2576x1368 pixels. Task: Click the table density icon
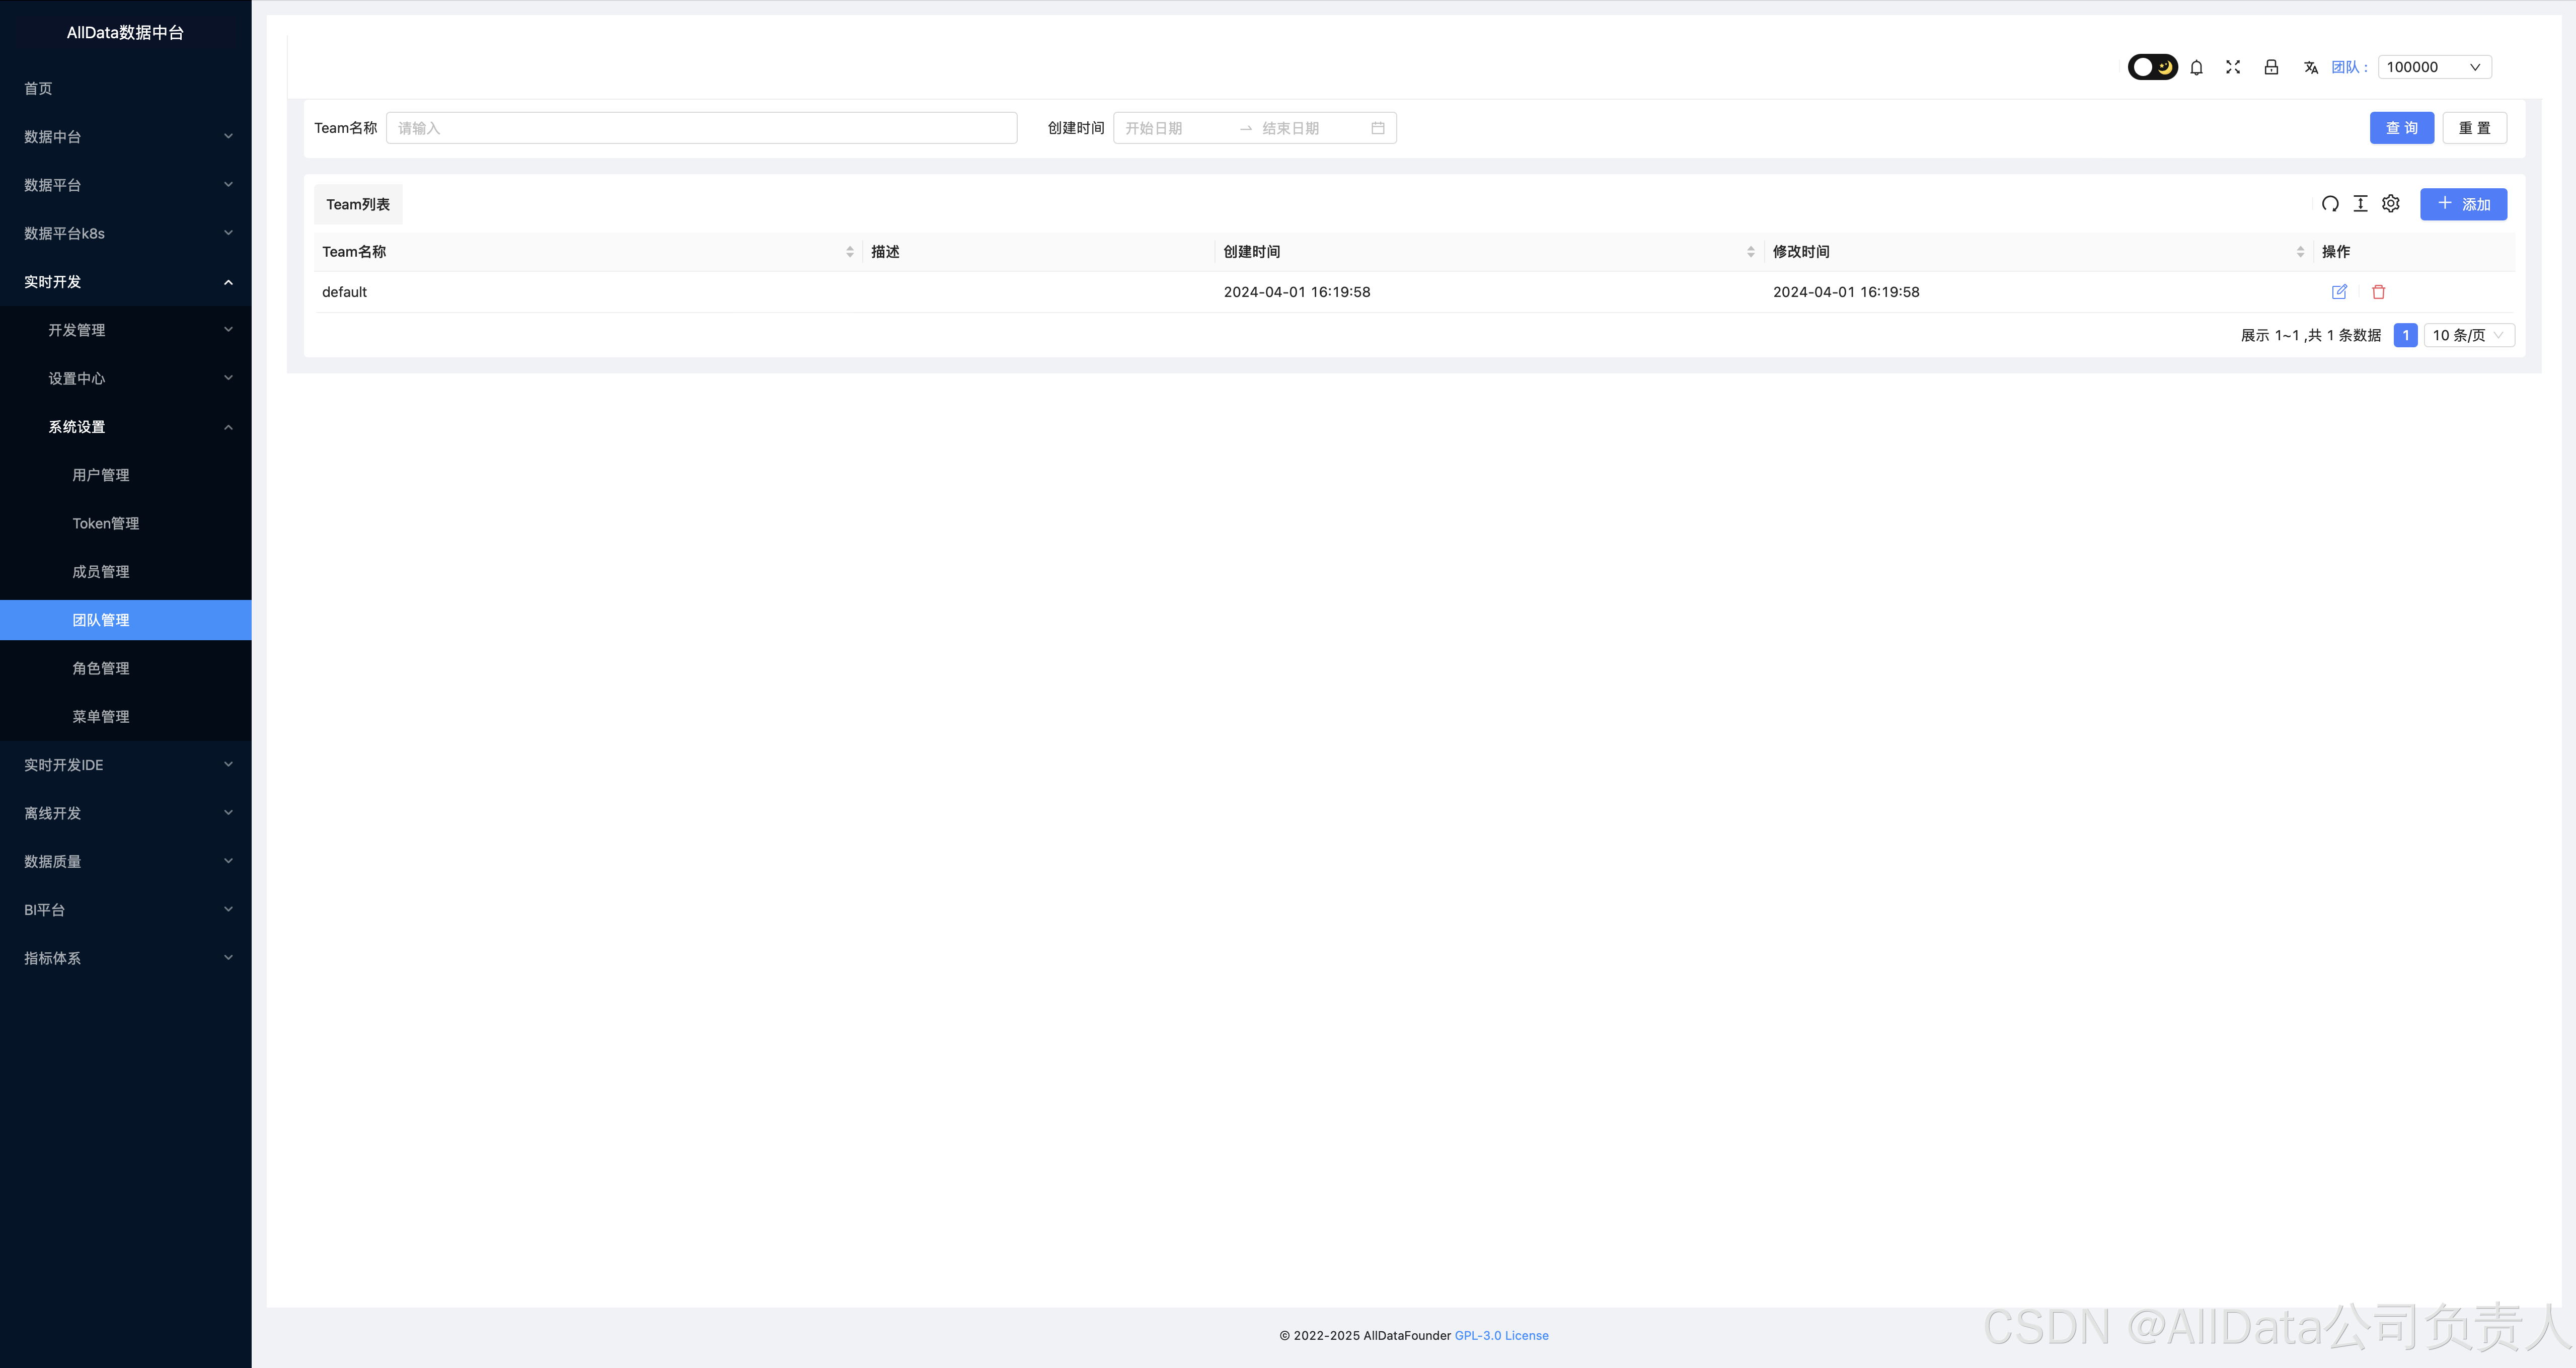pyautogui.click(x=2360, y=204)
